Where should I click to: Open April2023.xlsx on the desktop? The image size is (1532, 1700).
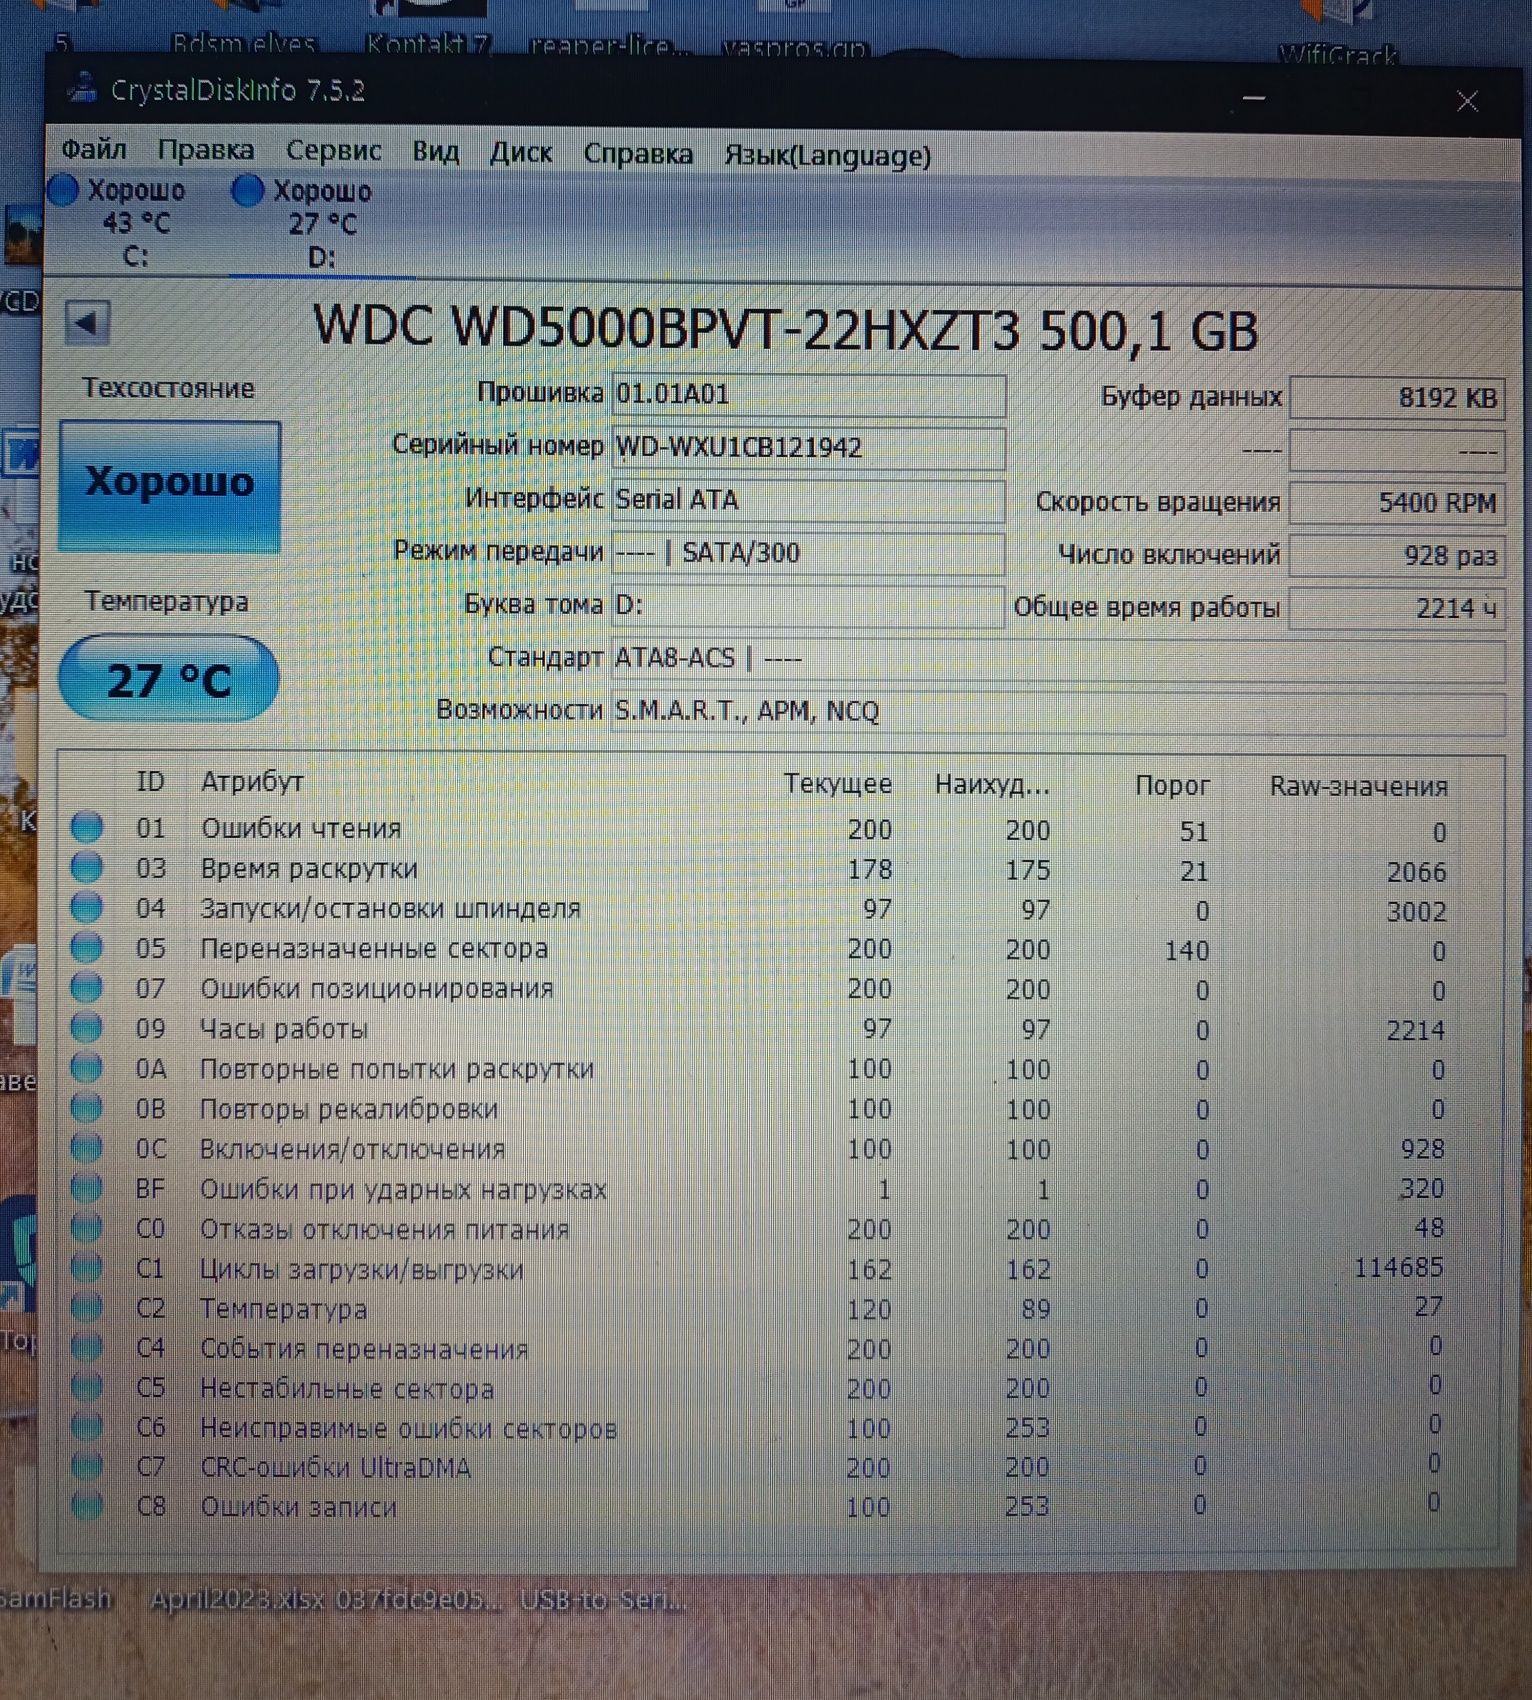pos(237,1600)
